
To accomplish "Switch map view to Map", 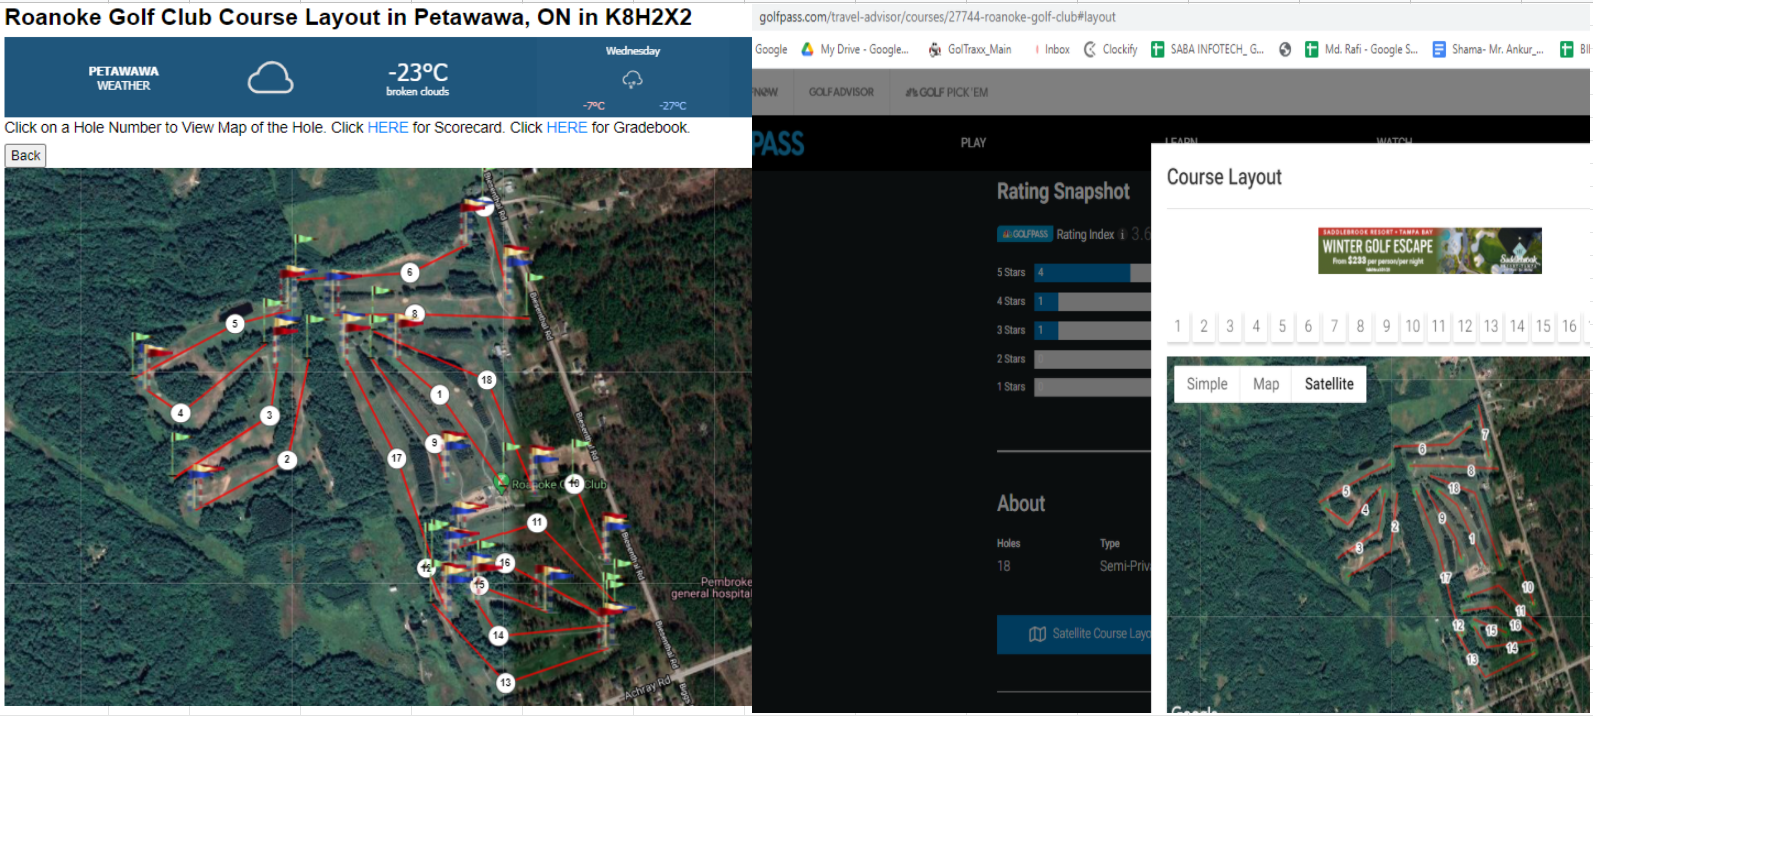I will [1266, 384].
